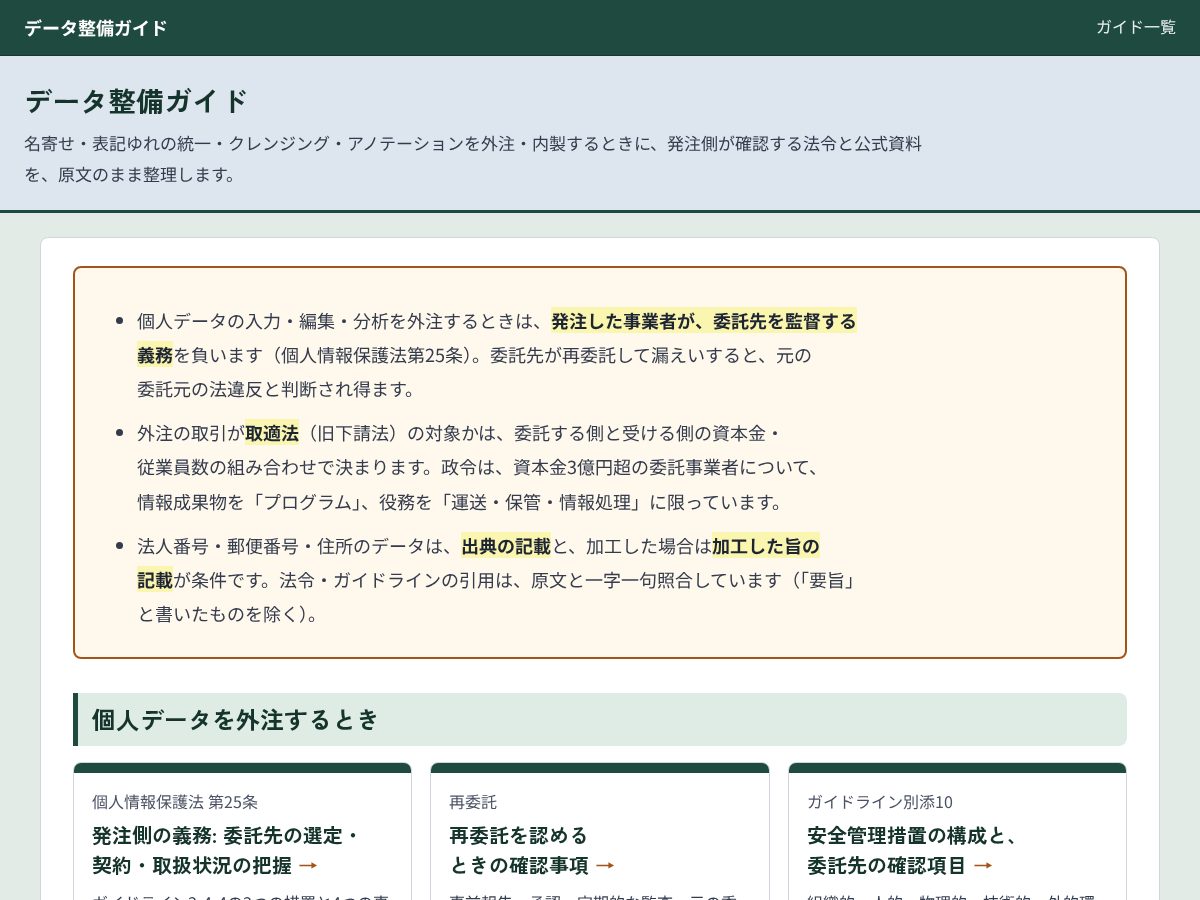This screenshot has height=900, width=1200.
Task: Click the bullet text about 法人番号・郵便番号・住所のデータ
Action: (495, 580)
